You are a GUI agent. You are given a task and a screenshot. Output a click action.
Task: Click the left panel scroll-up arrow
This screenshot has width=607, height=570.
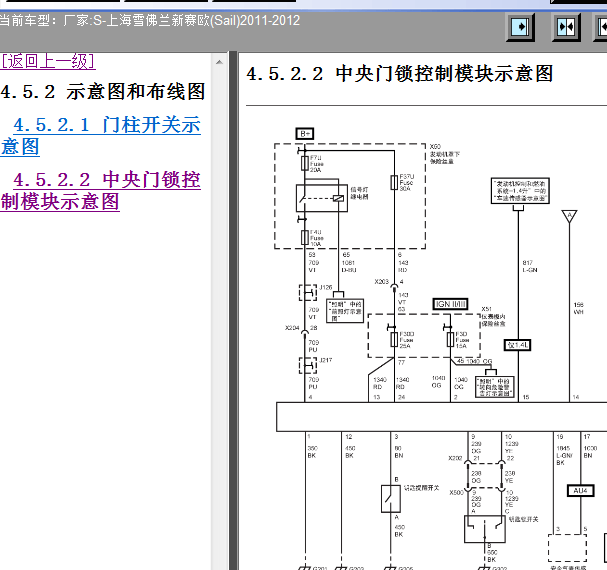click(219, 62)
